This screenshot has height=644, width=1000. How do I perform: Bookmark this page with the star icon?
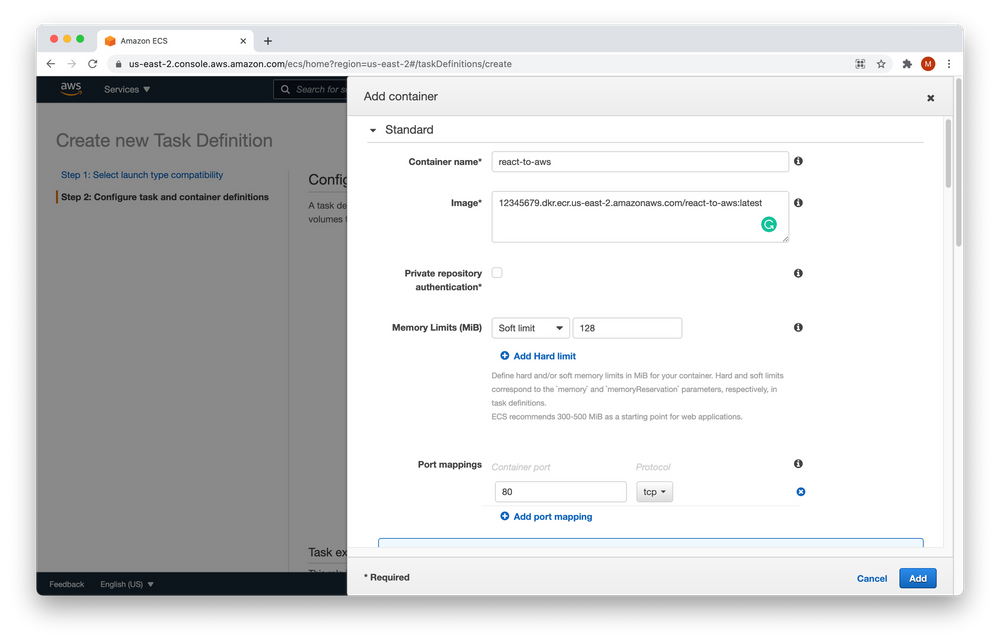[881, 64]
